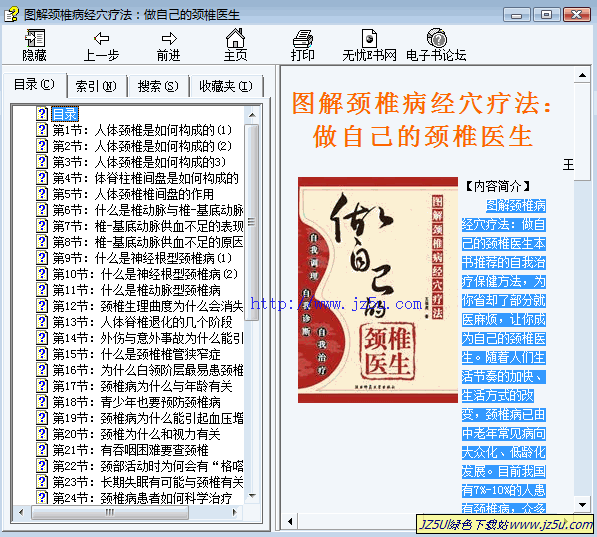597x537 pixels.
Task: Open 第2节：人体颈椎是如何构成的(2)
Action: pos(142,146)
